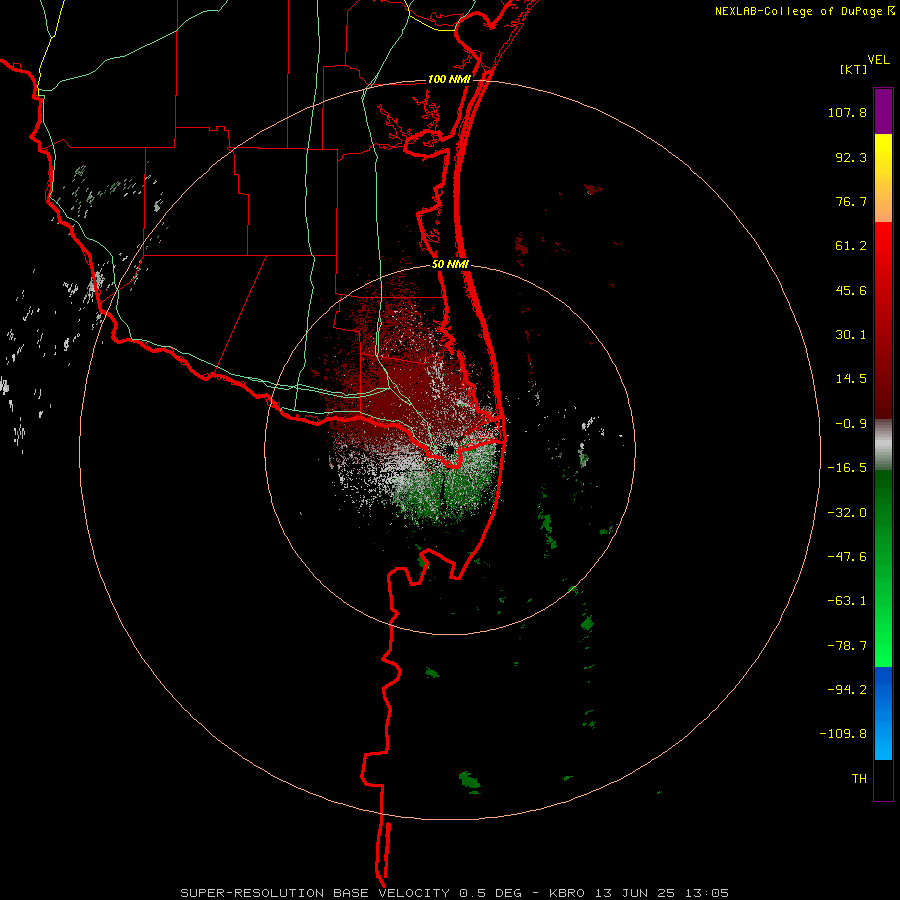Click the 14.5 legend value

tap(851, 379)
